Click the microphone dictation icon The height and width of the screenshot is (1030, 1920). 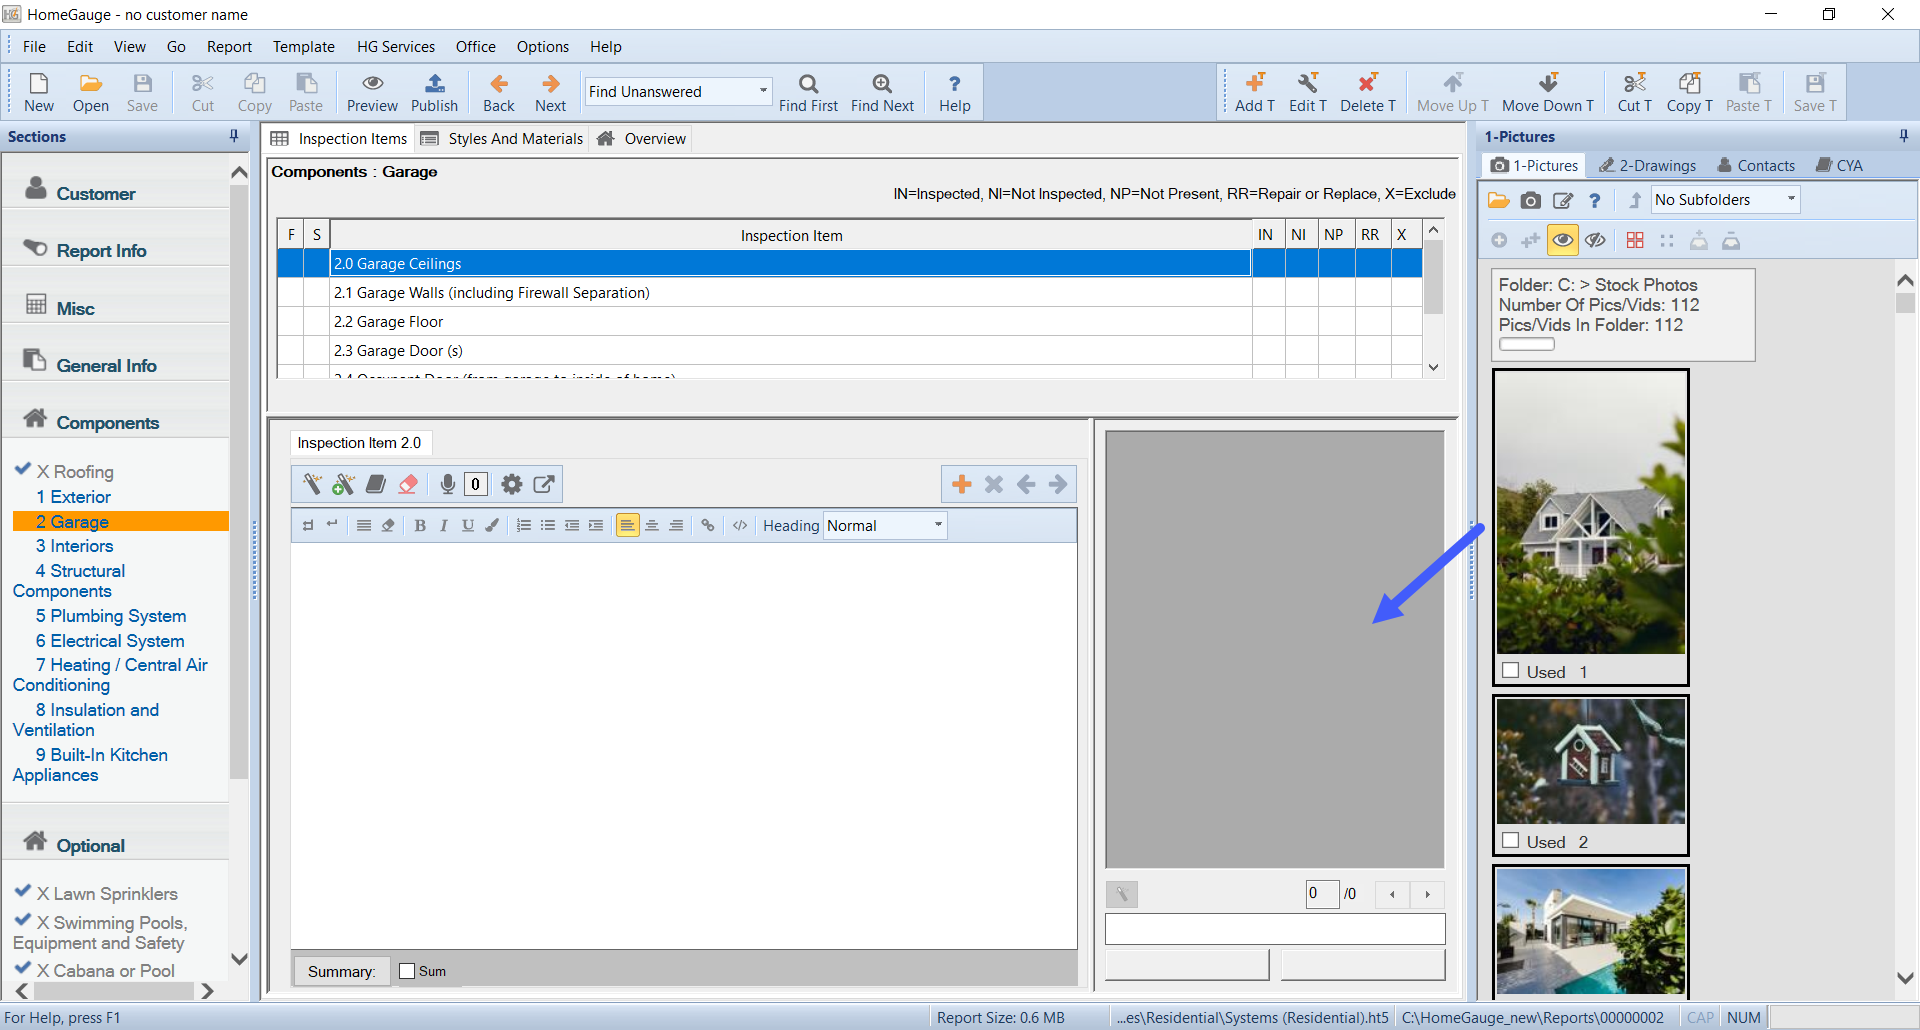coord(447,485)
